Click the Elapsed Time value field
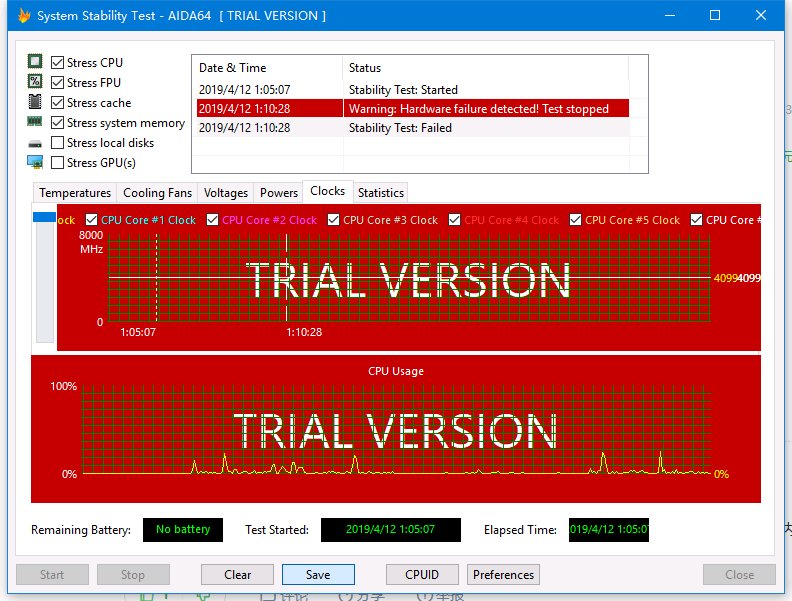Screen dimensions: 792x601 [609, 530]
